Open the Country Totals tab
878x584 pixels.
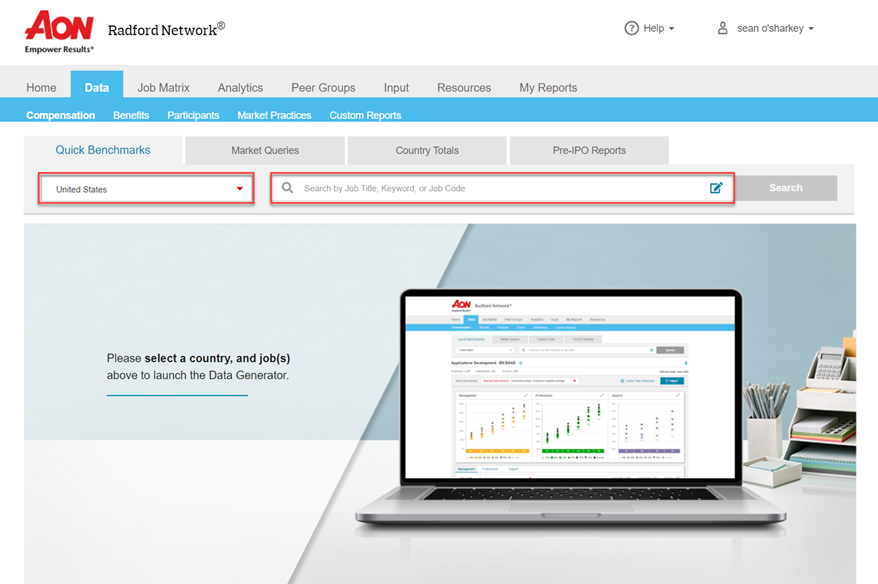pos(427,151)
